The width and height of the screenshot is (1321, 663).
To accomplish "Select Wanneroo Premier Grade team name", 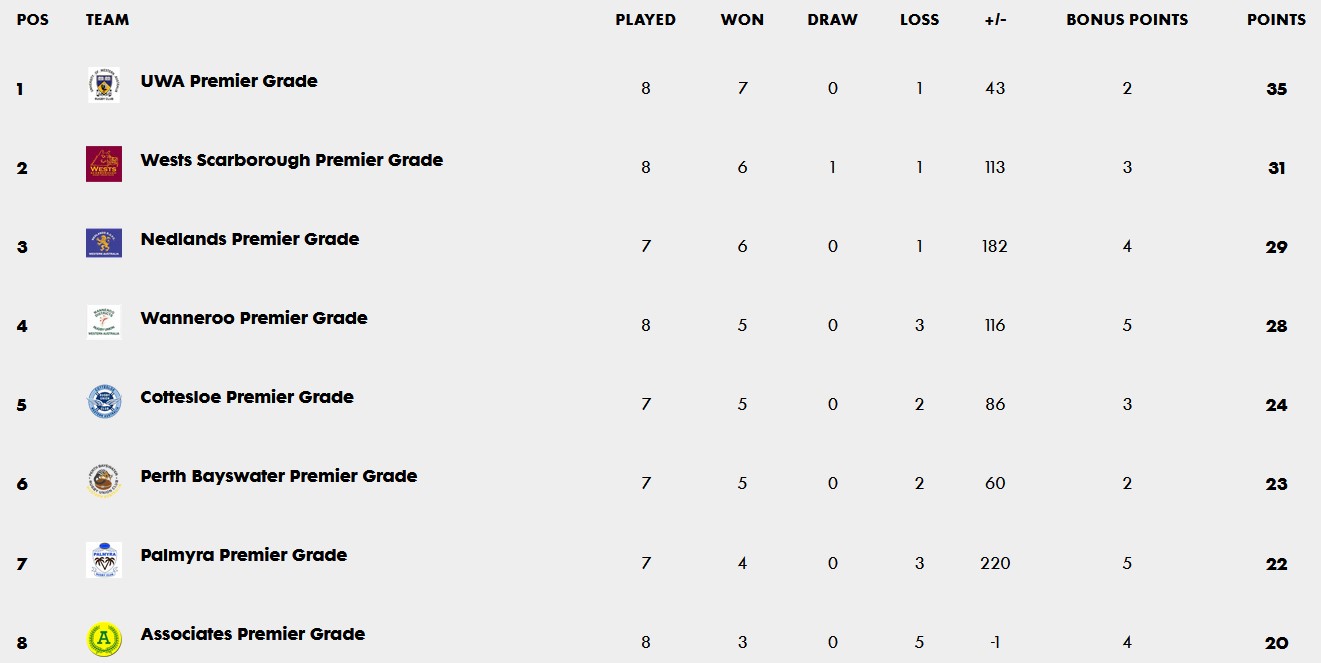I will [254, 318].
